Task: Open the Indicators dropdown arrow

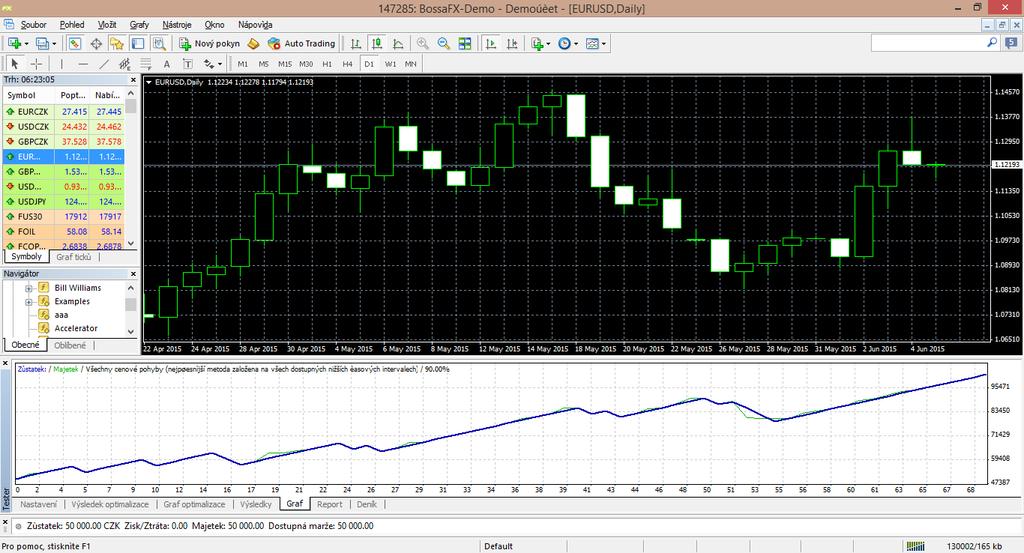Action: point(548,44)
